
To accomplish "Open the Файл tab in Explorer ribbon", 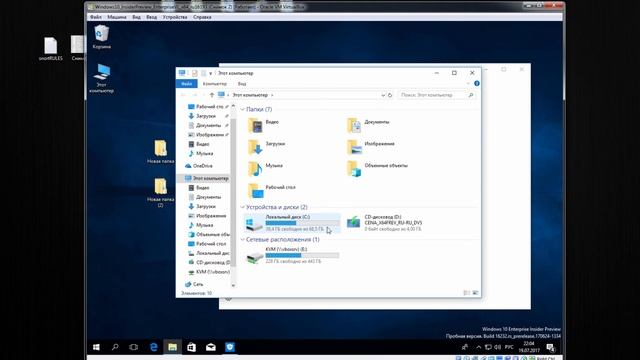I will click(x=187, y=84).
